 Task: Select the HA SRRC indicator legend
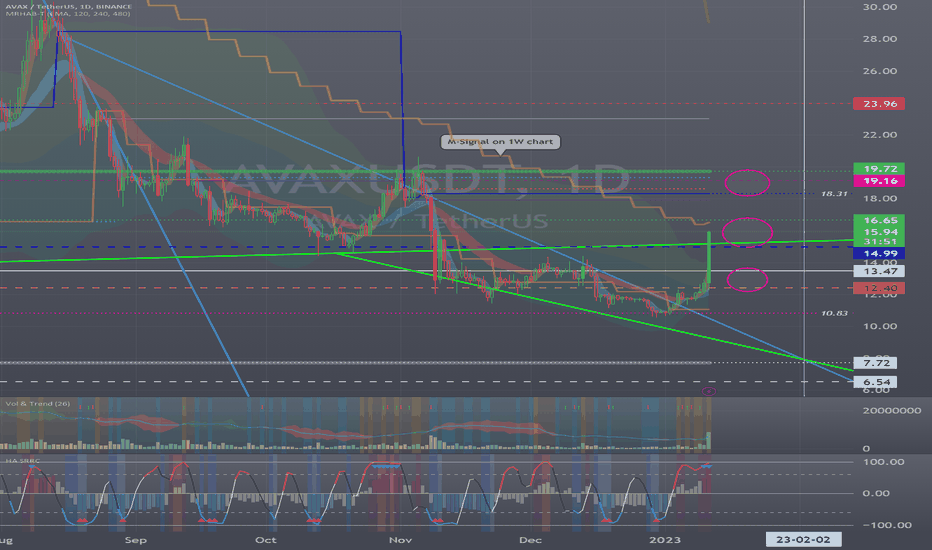tap(23, 461)
